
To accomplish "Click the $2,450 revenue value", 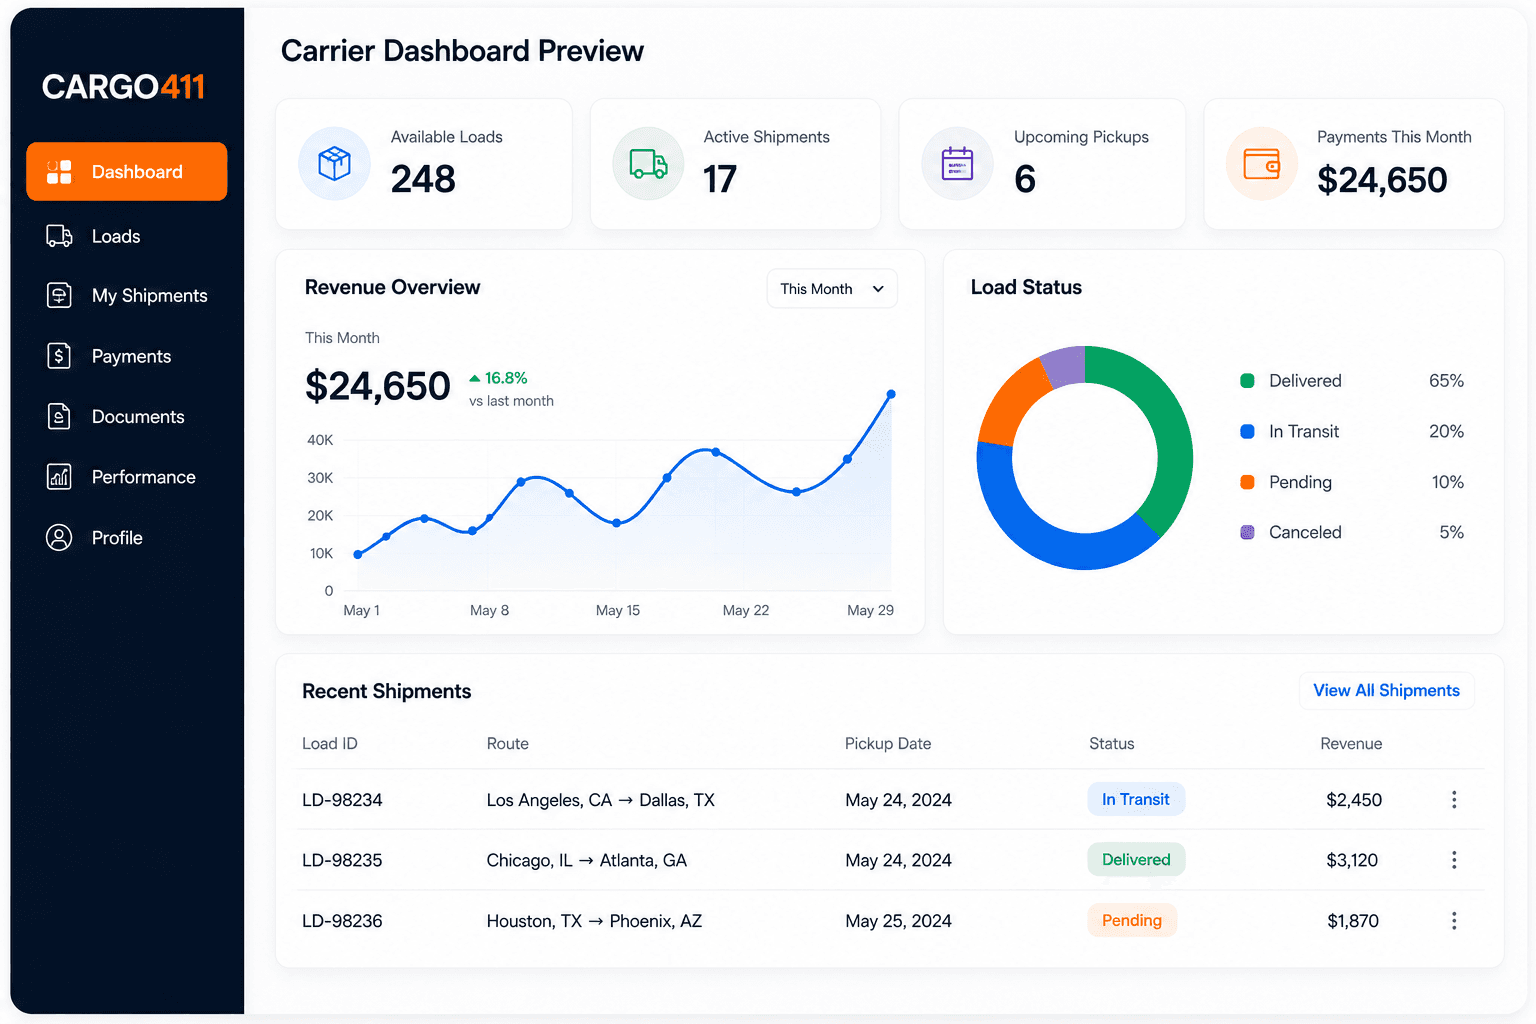I will 1354,800.
